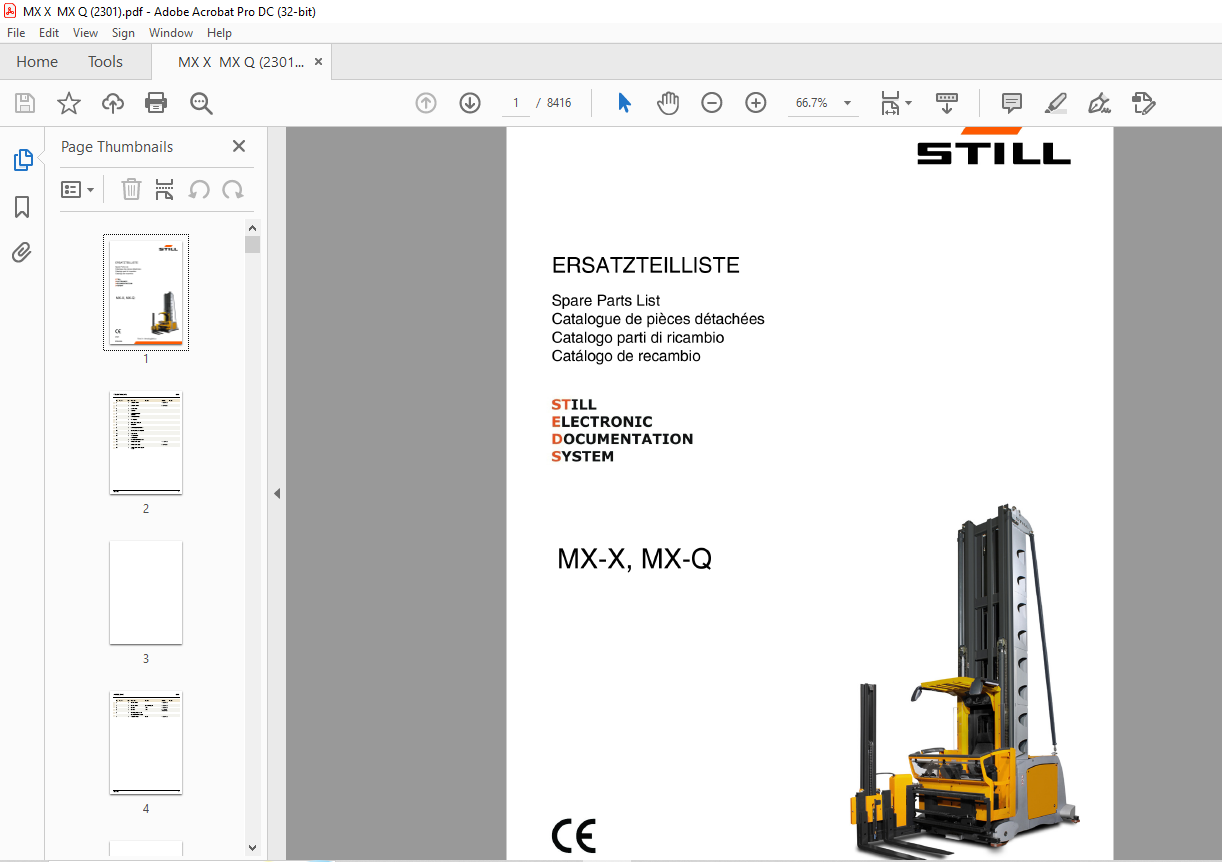1222x862 pixels.
Task: Go to the previous page with the up arrow
Action: pos(426,103)
